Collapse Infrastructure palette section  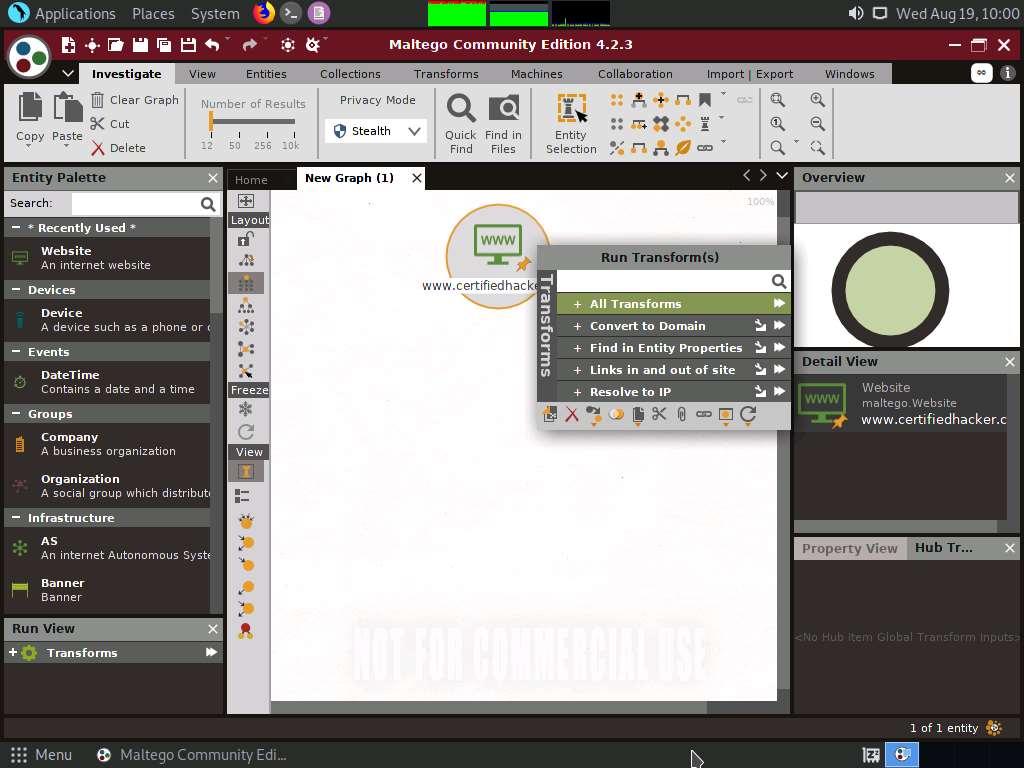point(16,517)
